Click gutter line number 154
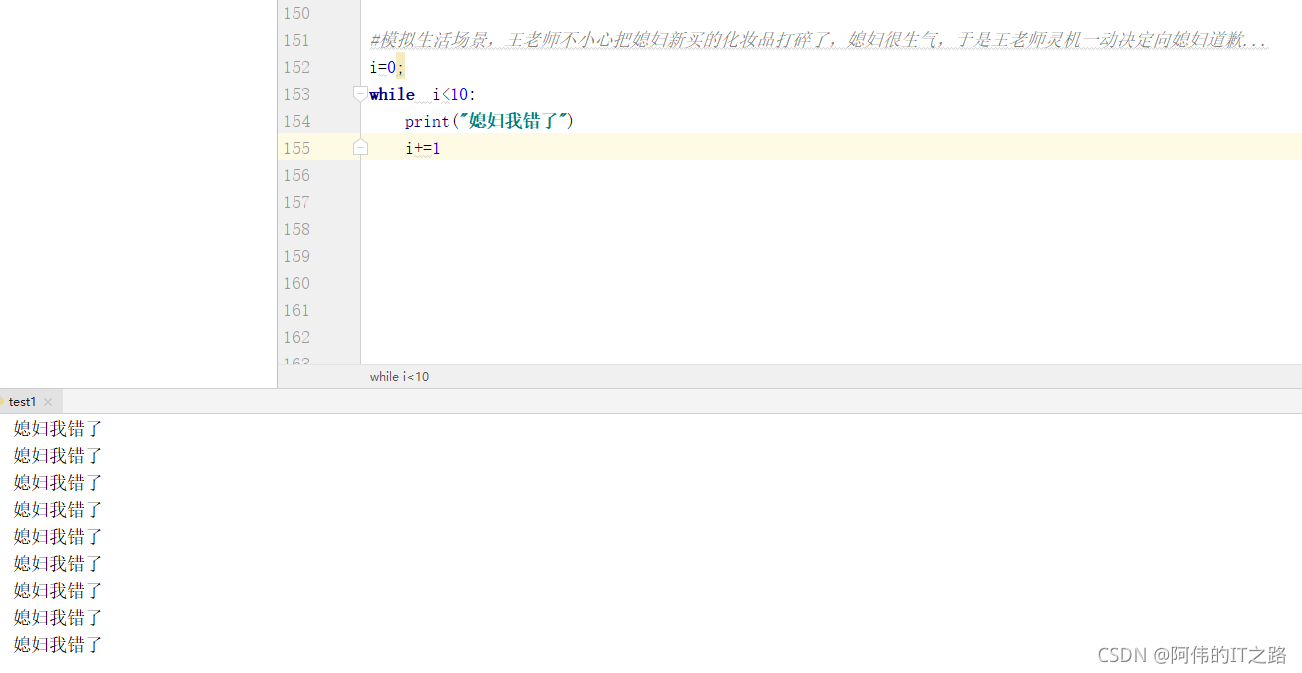The width and height of the screenshot is (1302, 673). tap(297, 122)
